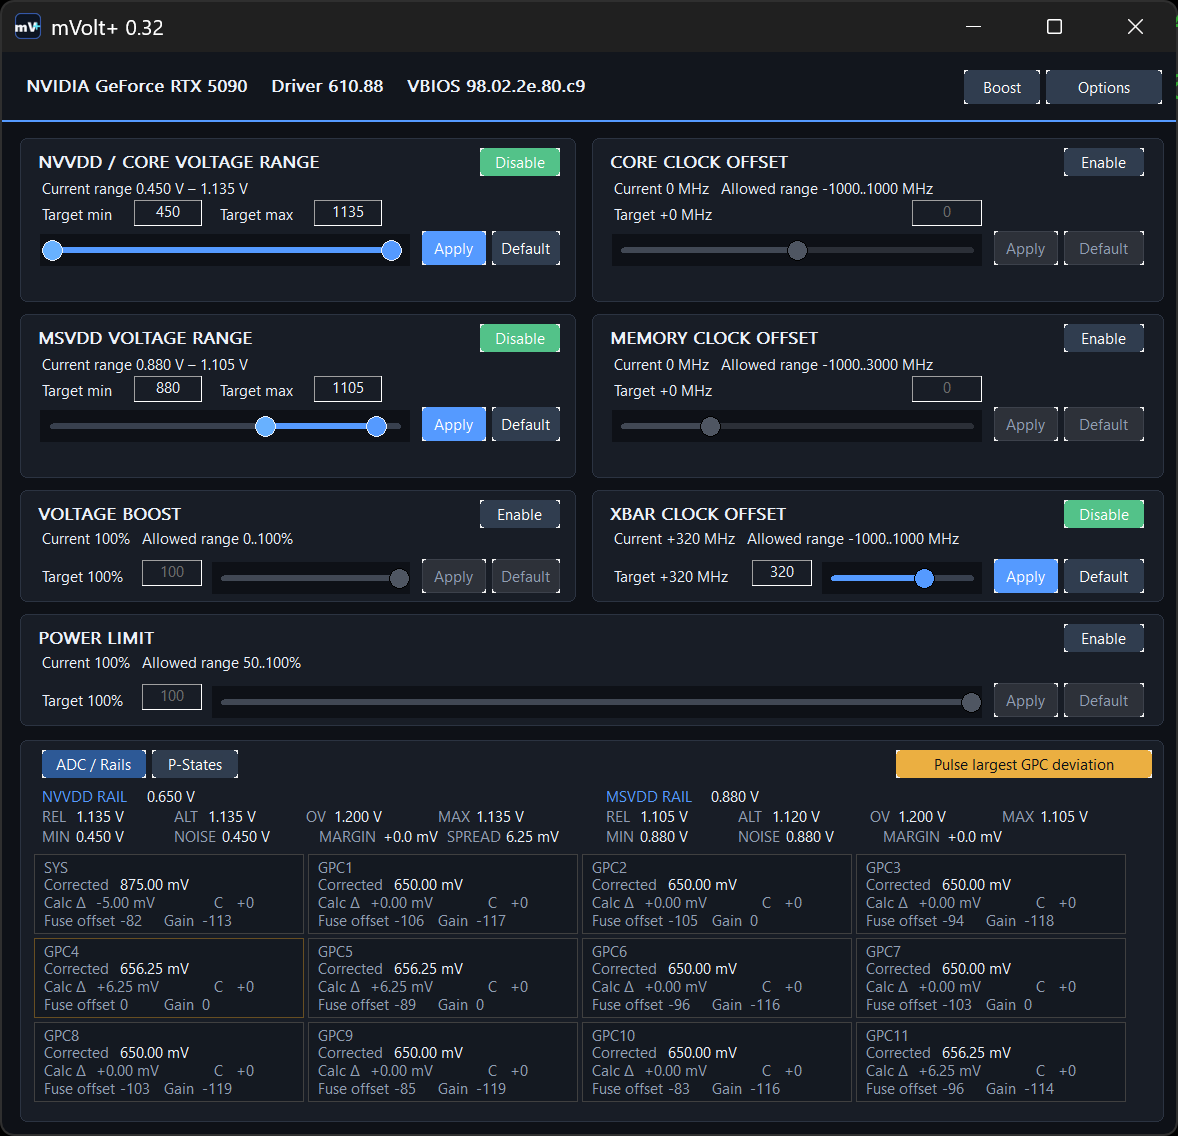Viewport: 1178px width, 1136px height.
Task: Click Apply in Memory Clock Offset section
Action: point(1025,424)
